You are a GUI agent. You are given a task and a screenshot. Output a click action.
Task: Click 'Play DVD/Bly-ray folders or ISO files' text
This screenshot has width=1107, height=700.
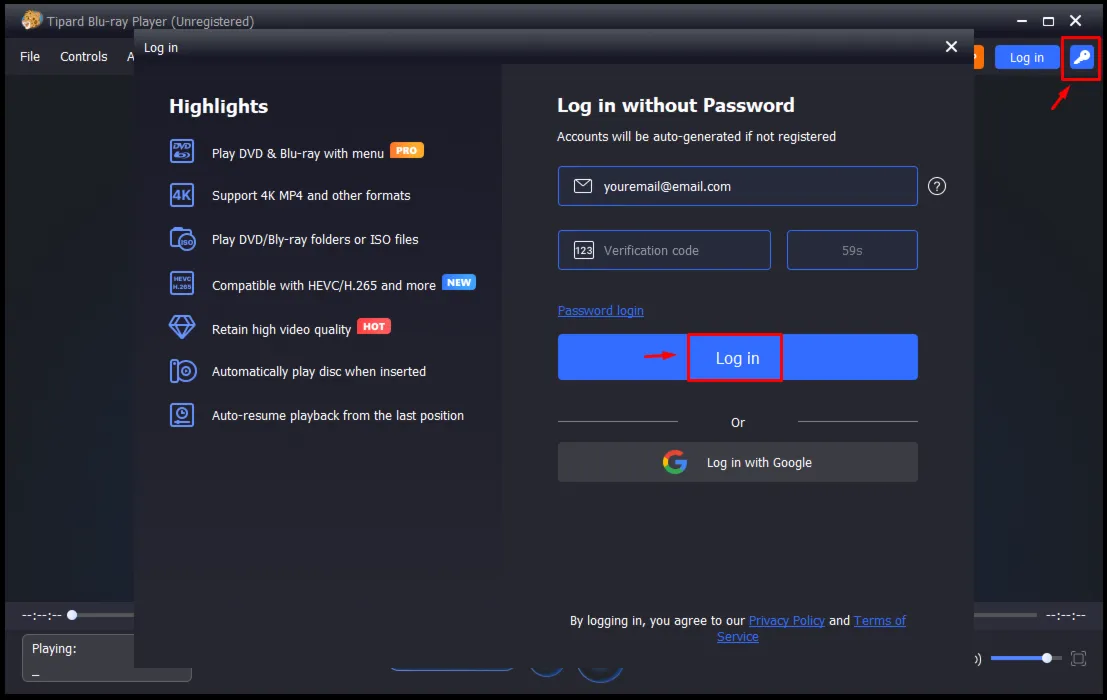[x=315, y=239]
